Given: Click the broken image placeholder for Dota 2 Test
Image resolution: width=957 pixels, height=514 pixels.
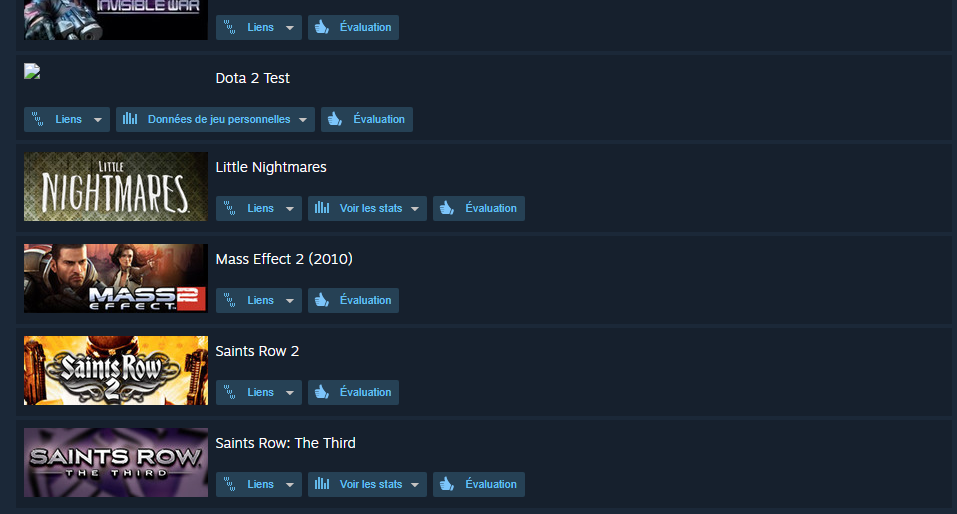Looking at the screenshot, I should pos(32,71).
